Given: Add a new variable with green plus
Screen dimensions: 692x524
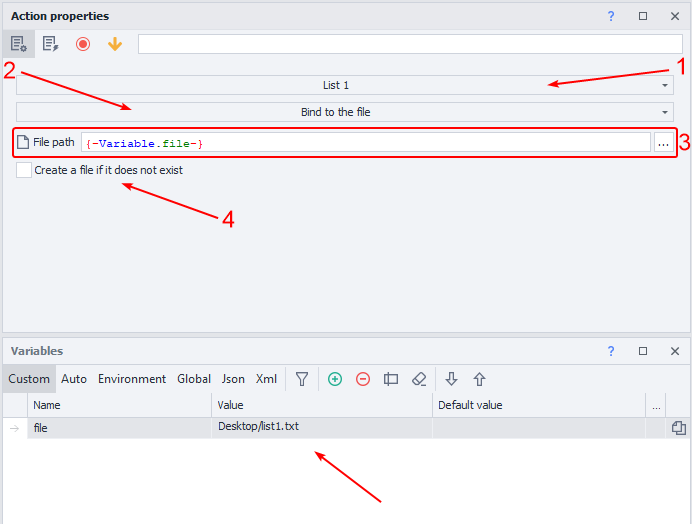Looking at the screenshot, I should (x=335, y=379).
